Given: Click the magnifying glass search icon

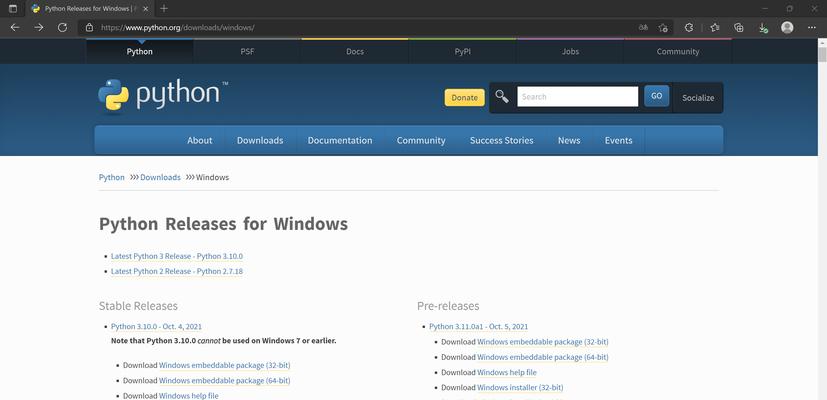Looking at the screenshot, I should (502, 97).
